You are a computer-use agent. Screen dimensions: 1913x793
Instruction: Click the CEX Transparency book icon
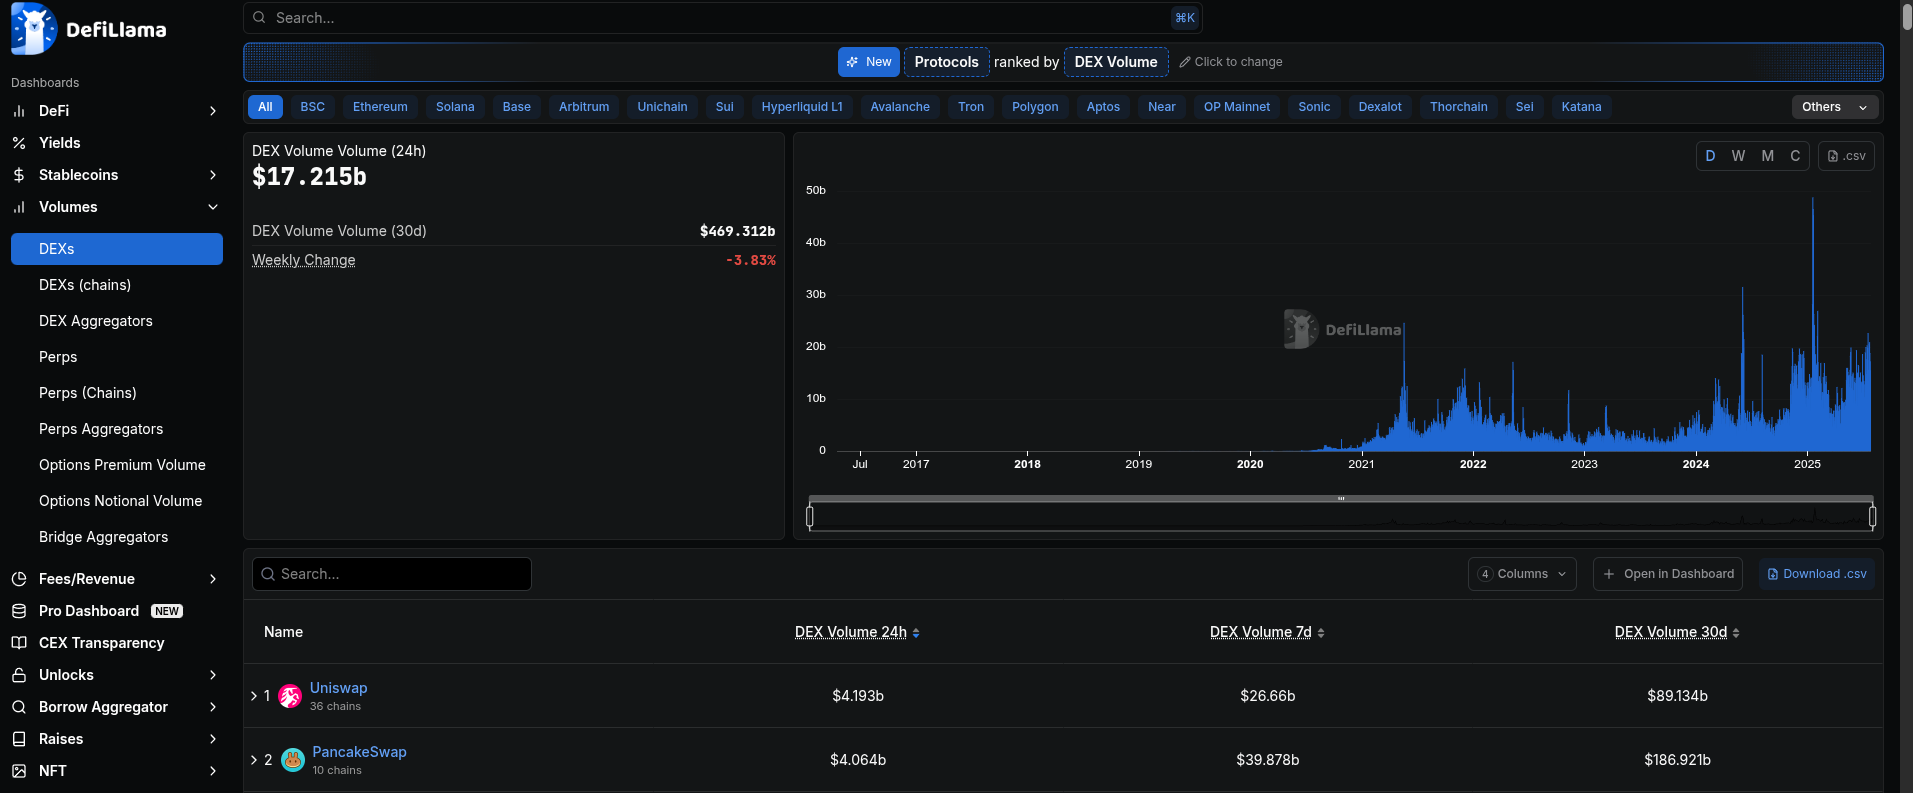click(x=19, y=643)
